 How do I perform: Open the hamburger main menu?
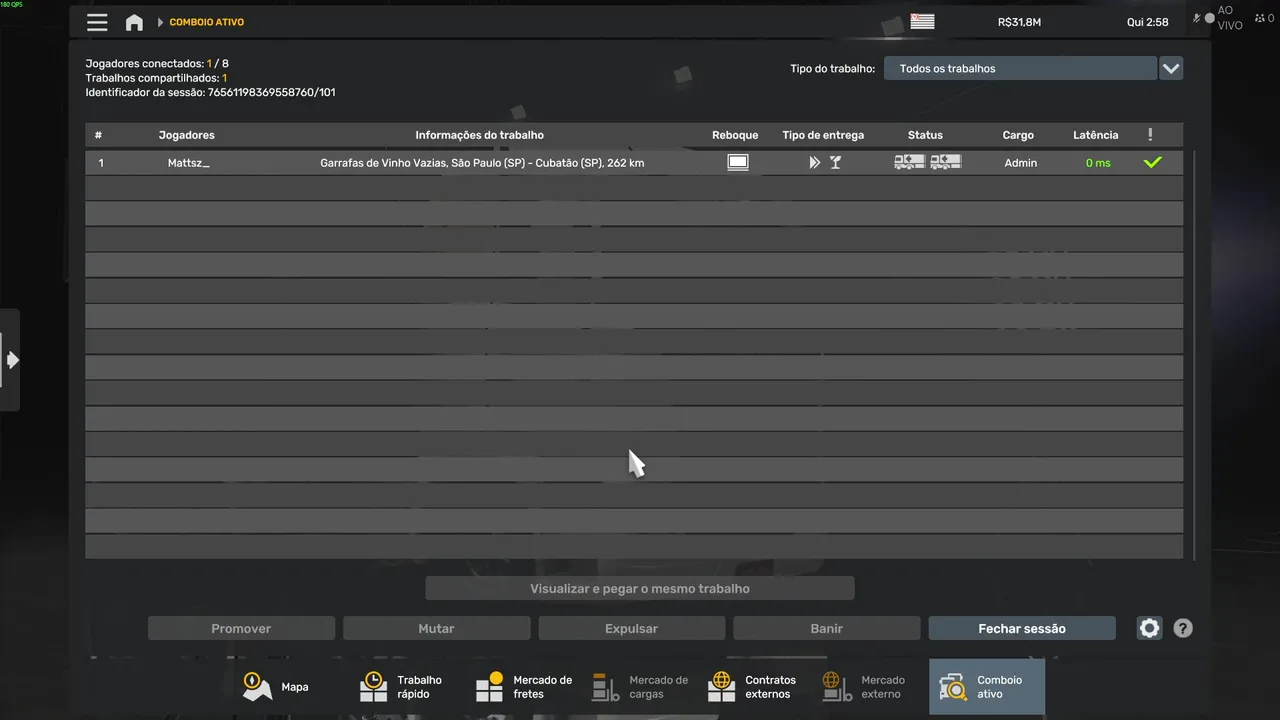[x=97, y=22]
